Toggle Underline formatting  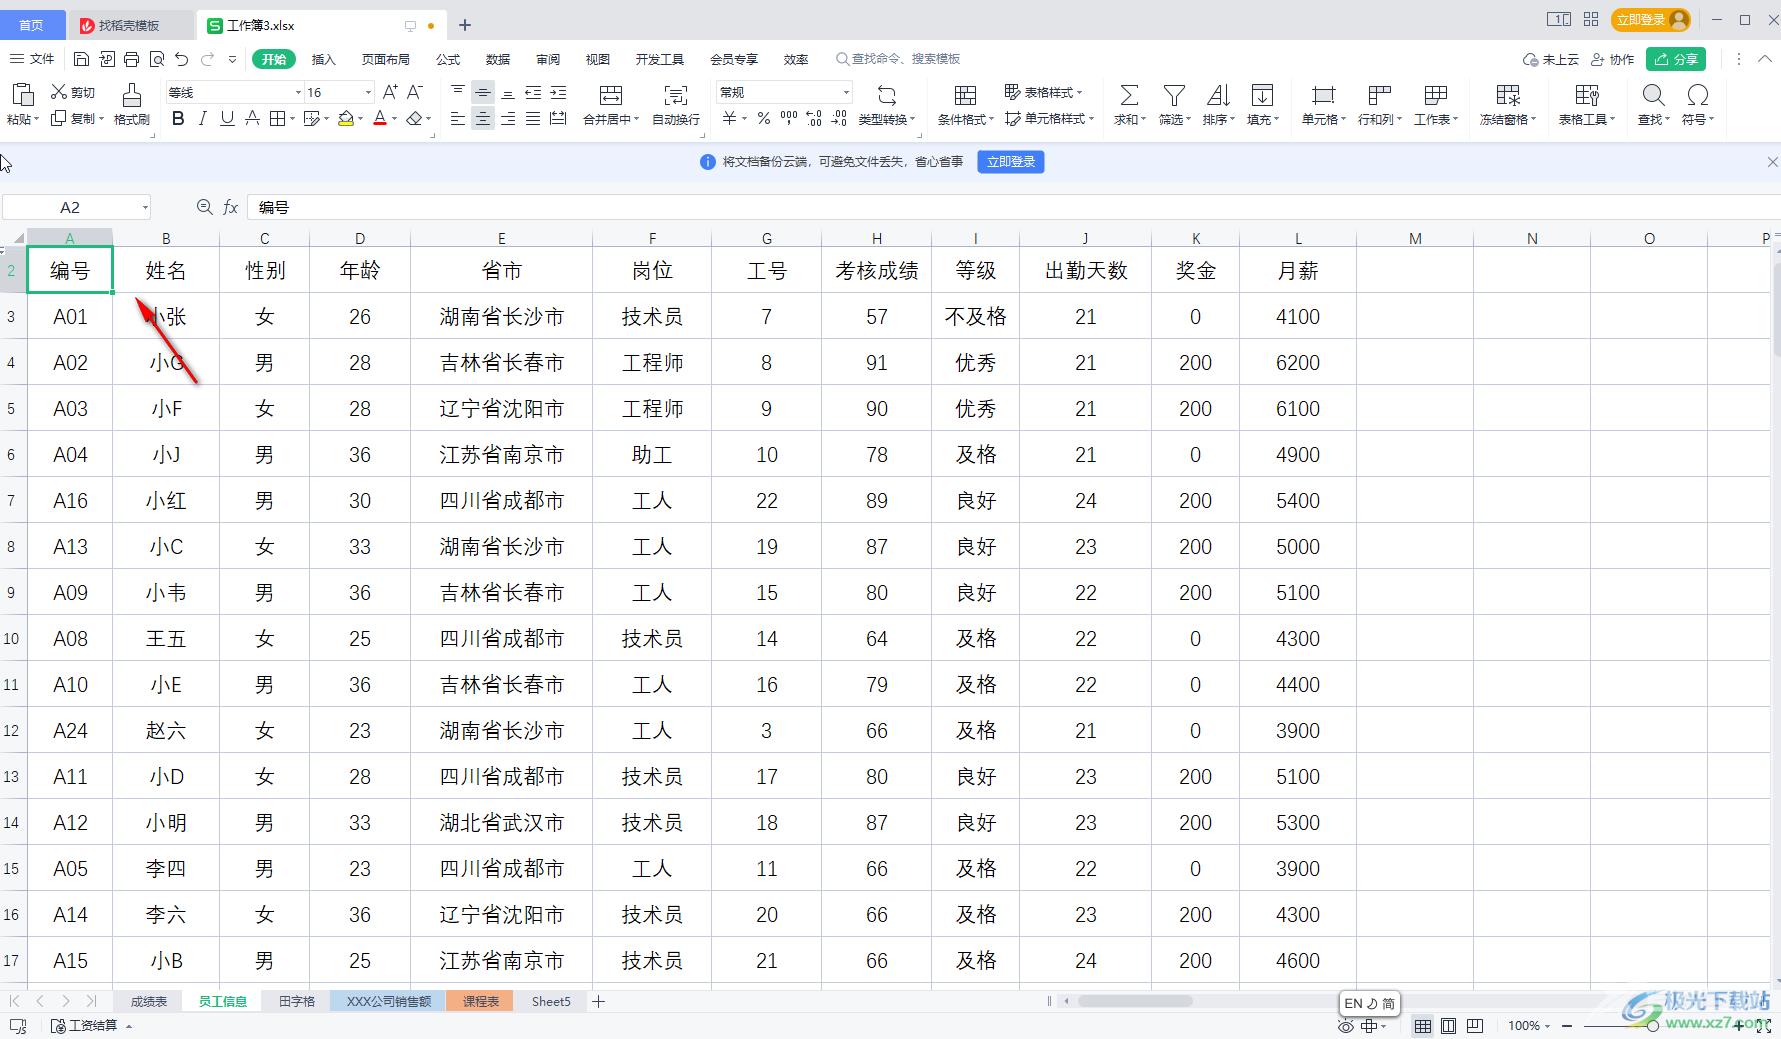(227, 119)
